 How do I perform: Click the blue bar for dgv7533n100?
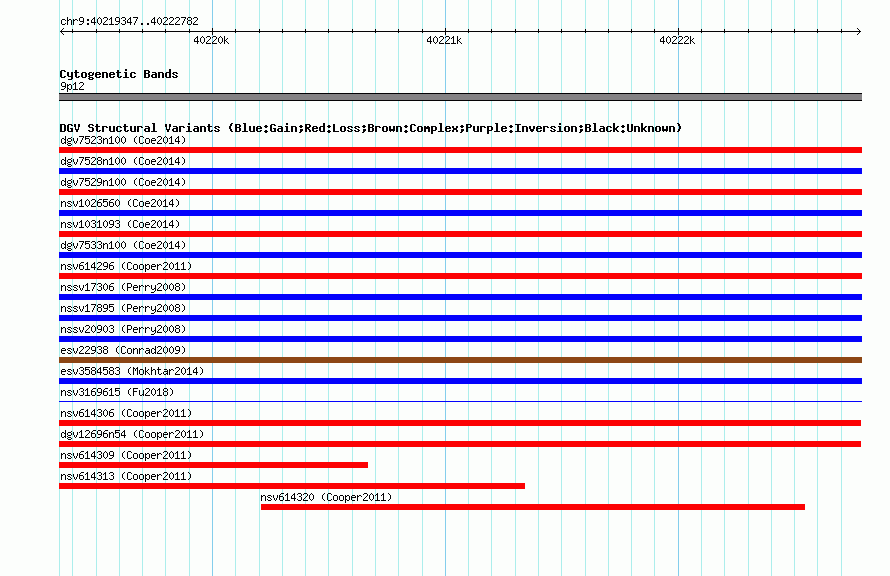tap(460, 255)
